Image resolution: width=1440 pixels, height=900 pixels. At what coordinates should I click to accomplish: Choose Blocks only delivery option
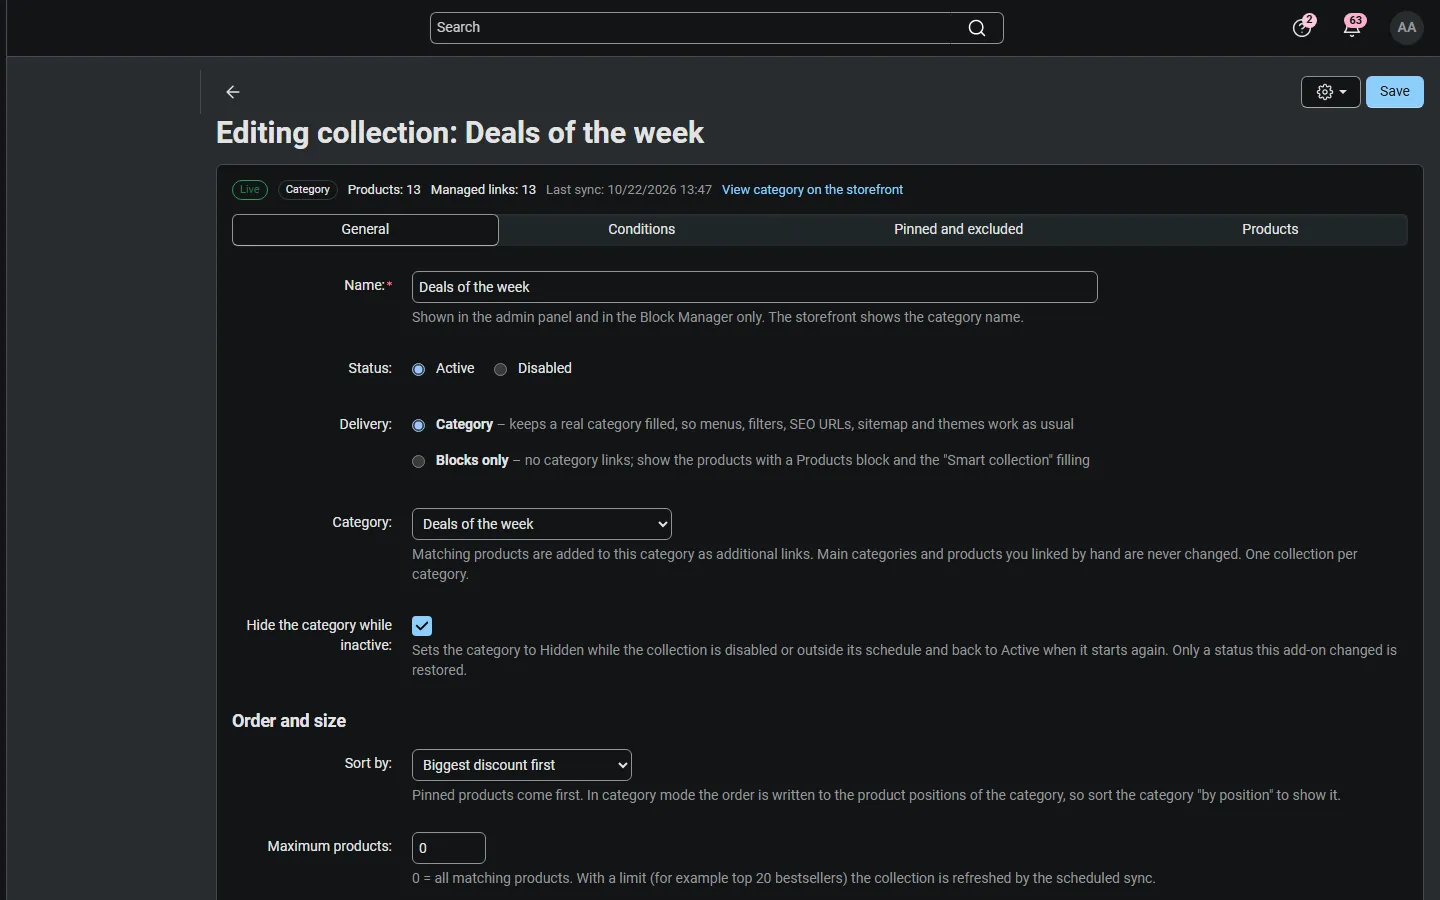[x=419, y=462]
